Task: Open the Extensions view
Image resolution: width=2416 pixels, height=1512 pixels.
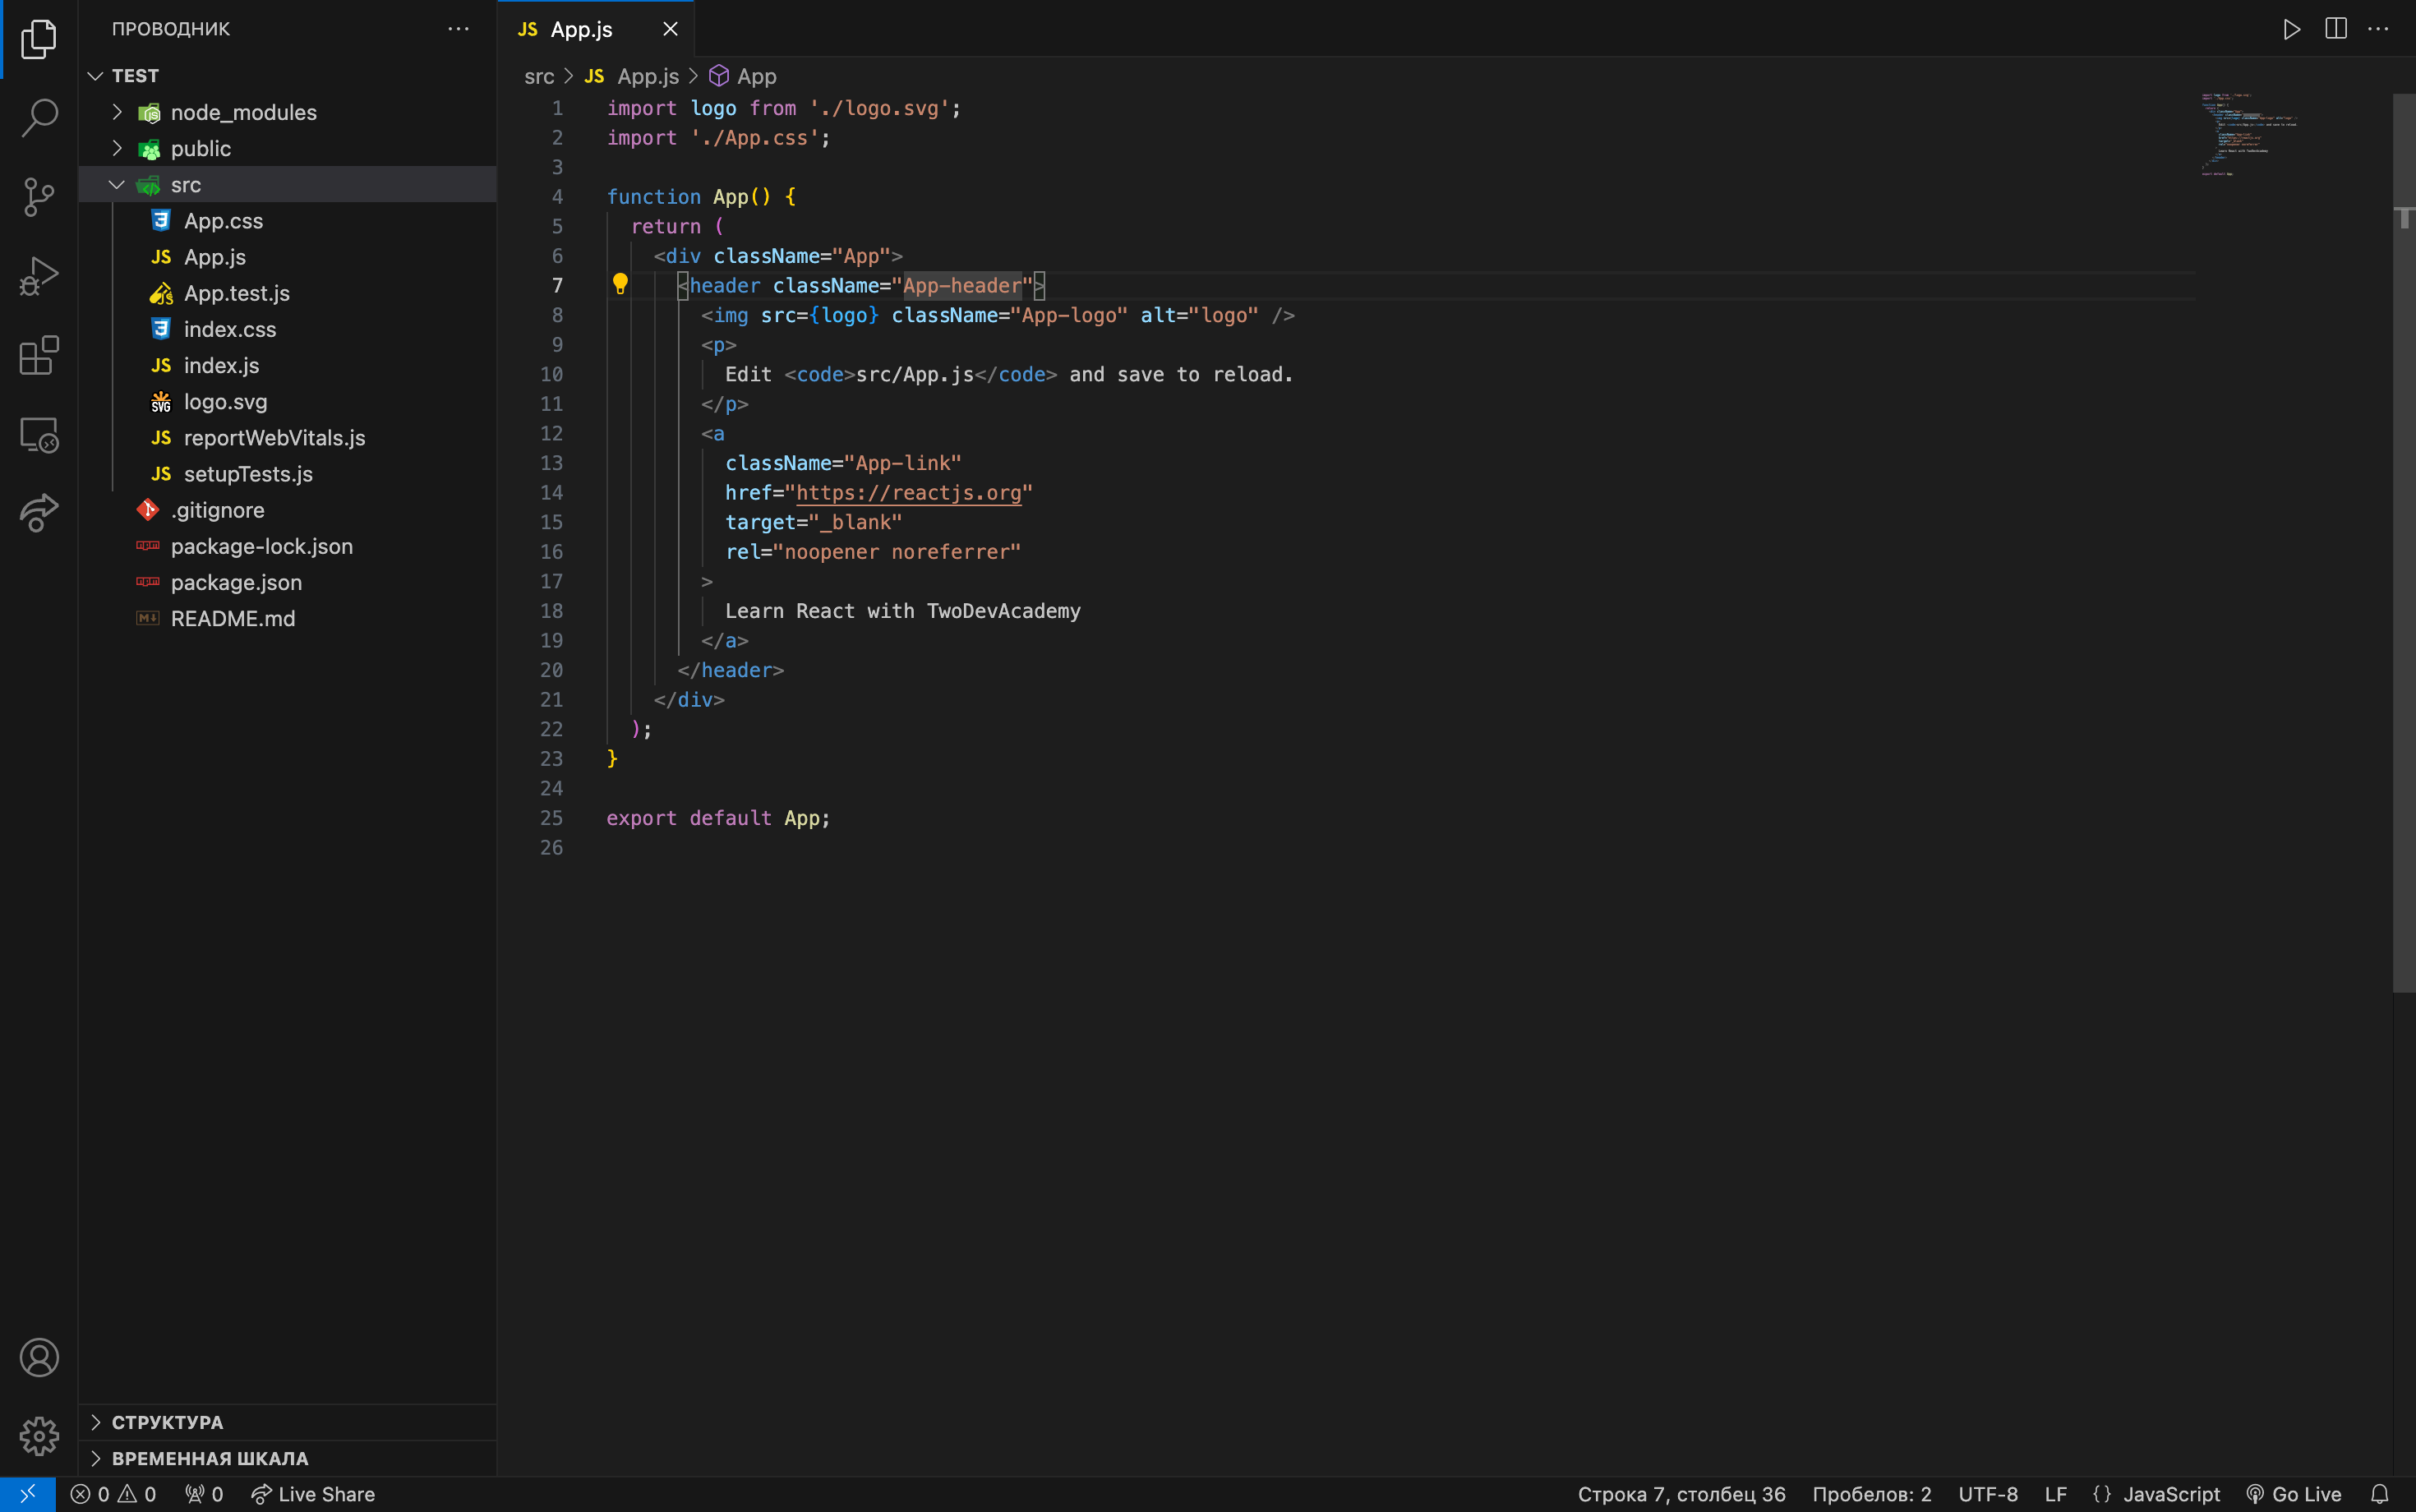Action: click(x=39, y=355)
